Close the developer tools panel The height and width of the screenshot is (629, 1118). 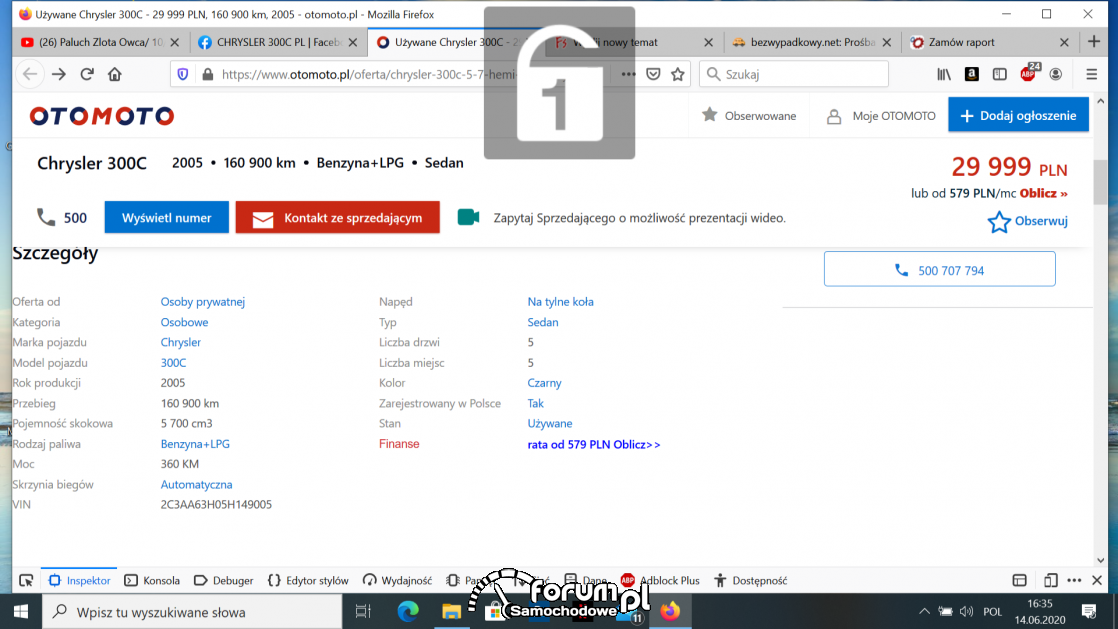coord(1097,581)
